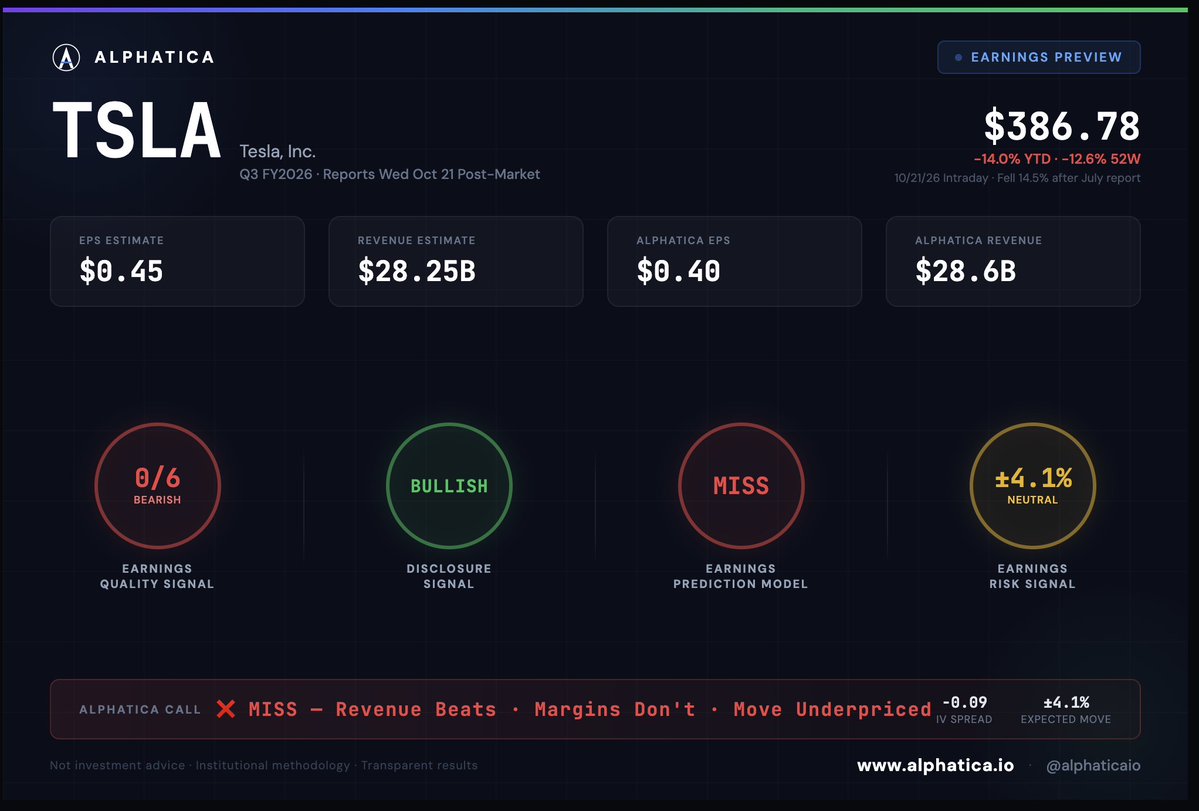Open the www.alphatica.io link
The image size is (1199, 811).
[x=935, y=765]
